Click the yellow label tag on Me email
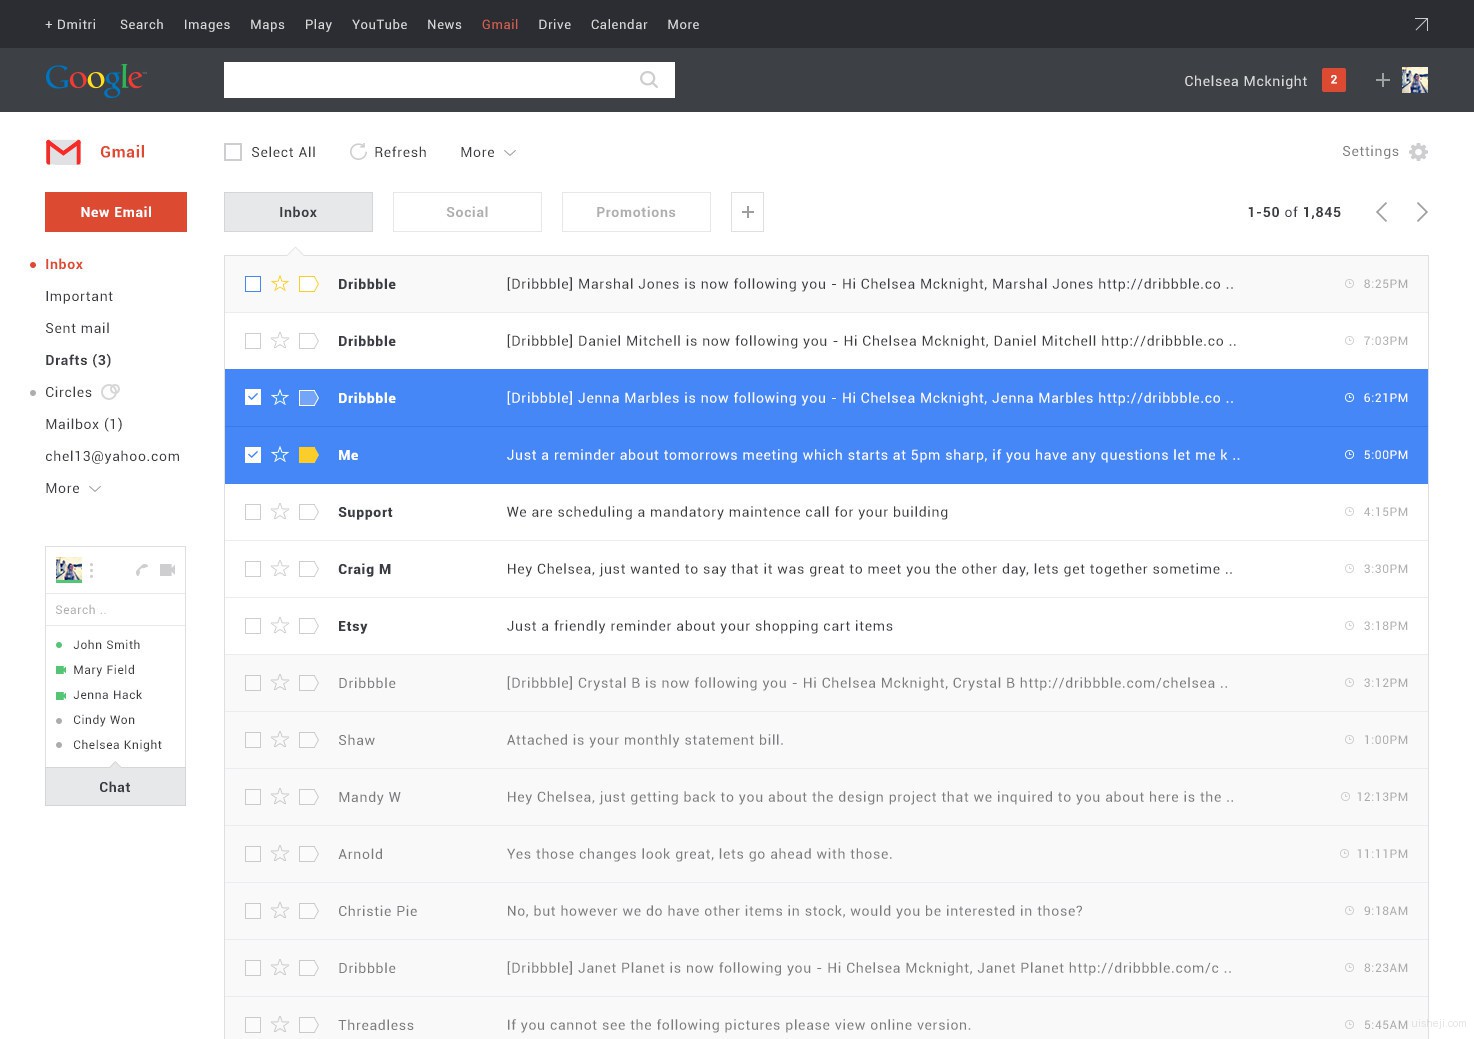 pyautogui.click(x=309, y=455)
